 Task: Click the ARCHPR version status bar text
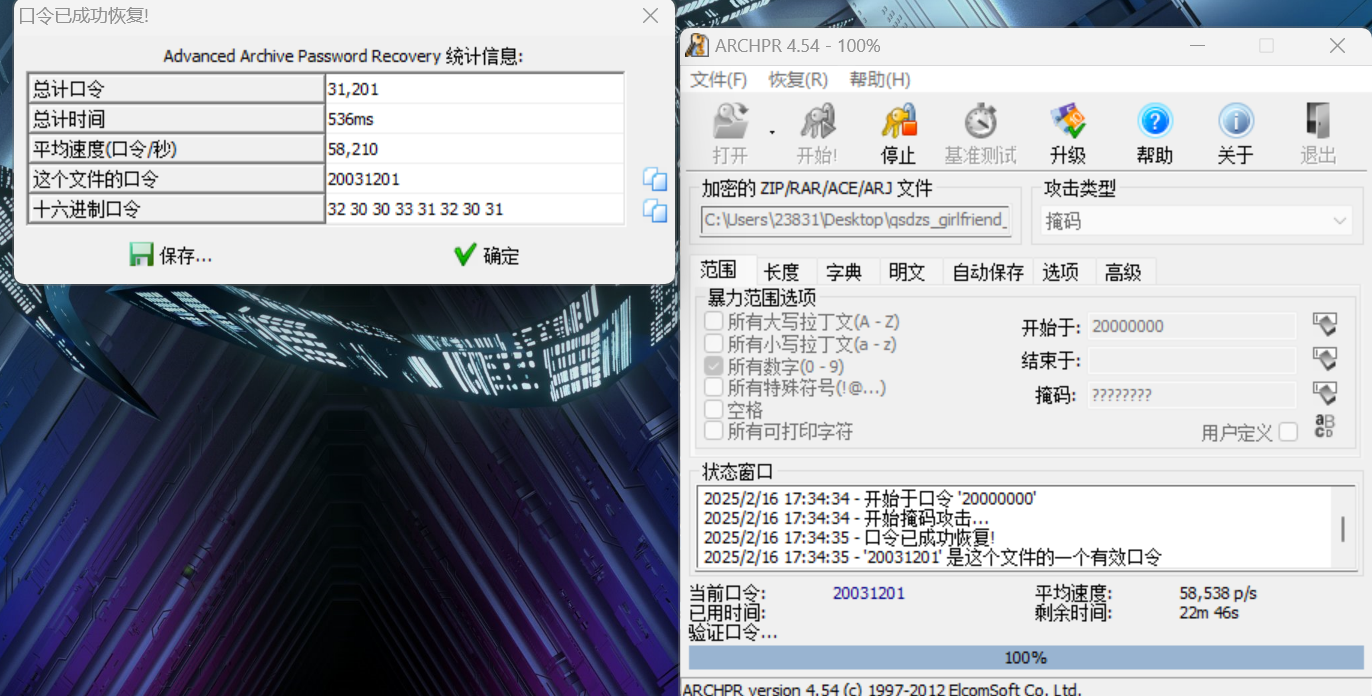pos(882,689)
